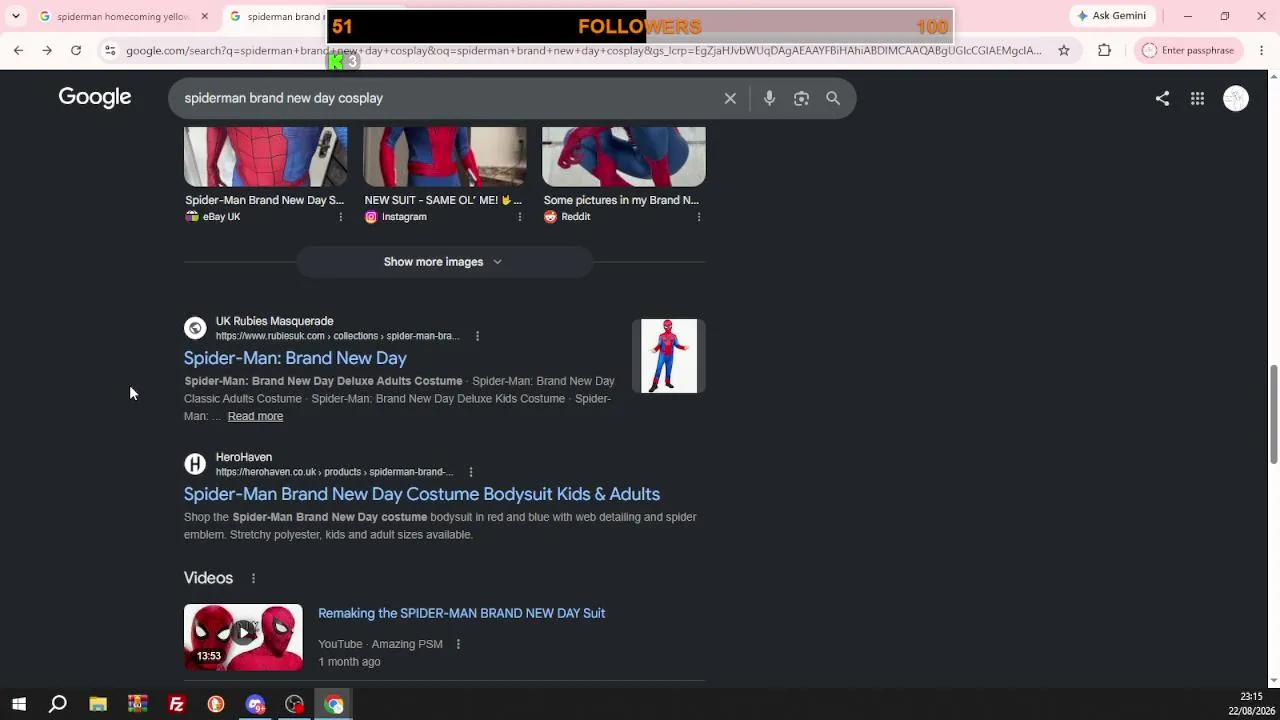
Task: Start voice search with the microphone
Action: 769,98
